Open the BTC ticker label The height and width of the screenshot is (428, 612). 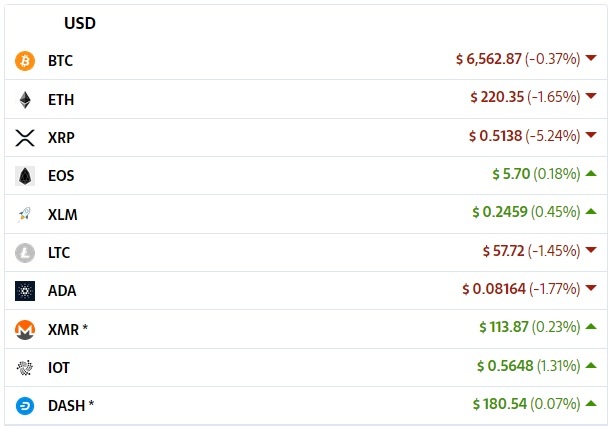click(x=60, y=61)
